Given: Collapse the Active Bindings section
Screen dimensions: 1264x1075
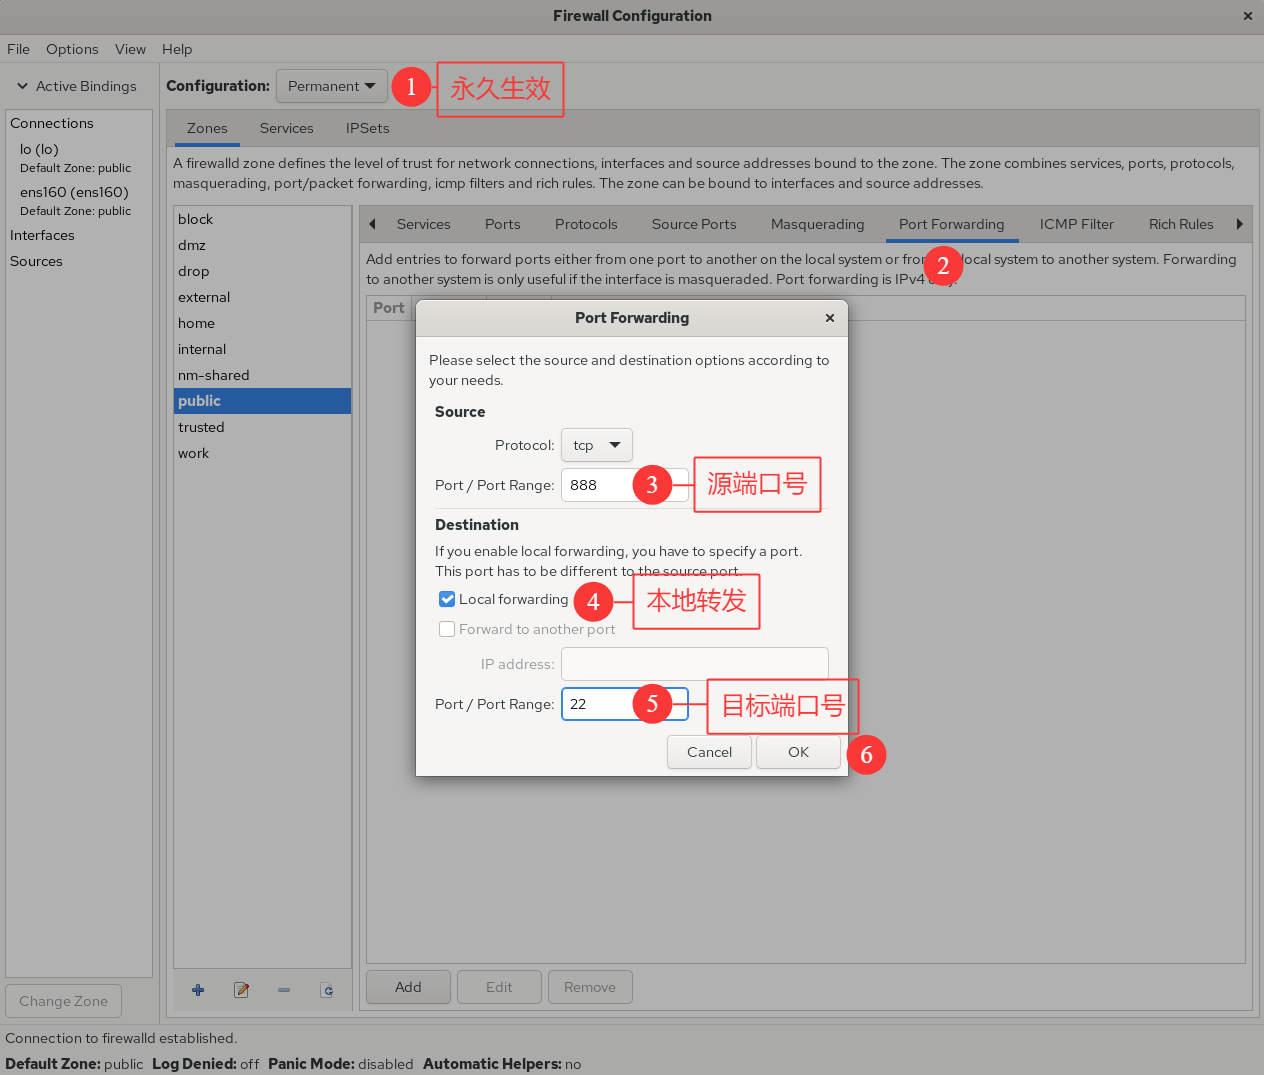Looking at the screenshot, I should [23, 86].
